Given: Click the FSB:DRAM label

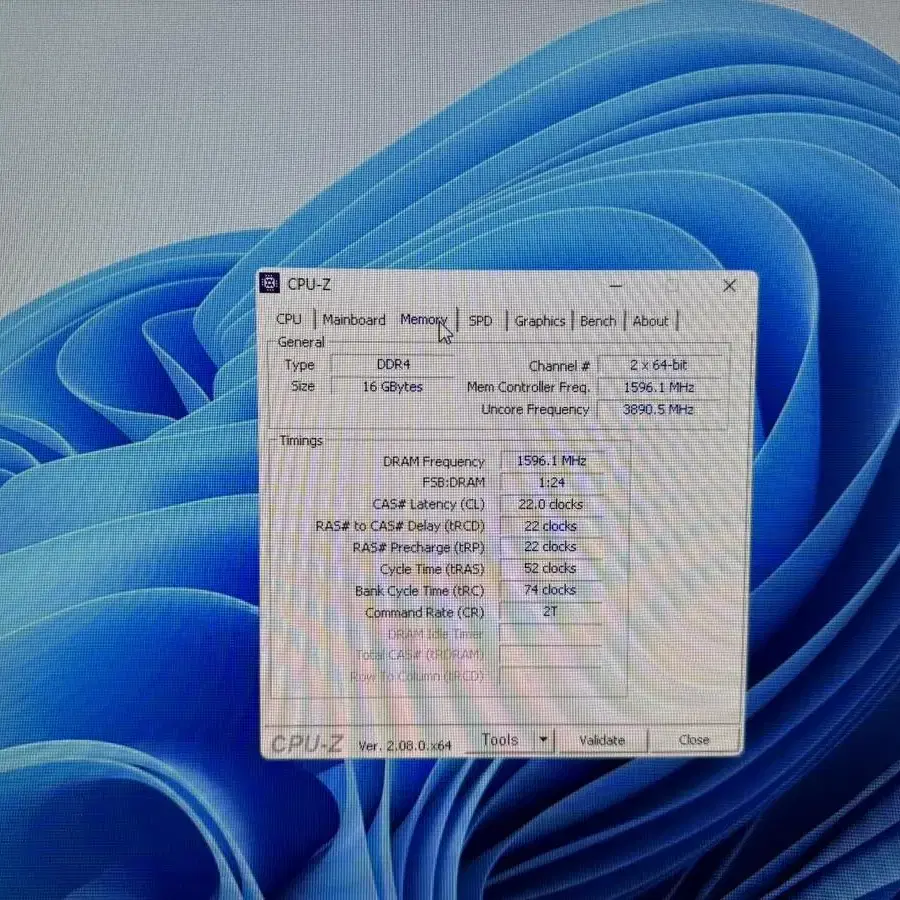Looking at the screenshot, I should [453, 482].
